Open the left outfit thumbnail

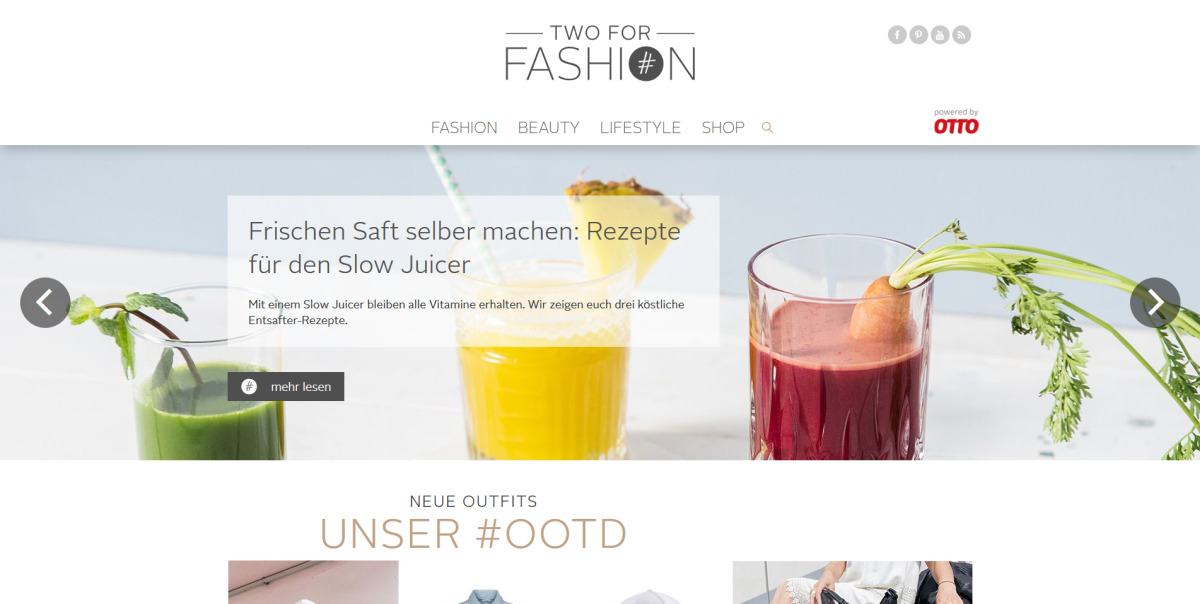click(x=313, y=582)
